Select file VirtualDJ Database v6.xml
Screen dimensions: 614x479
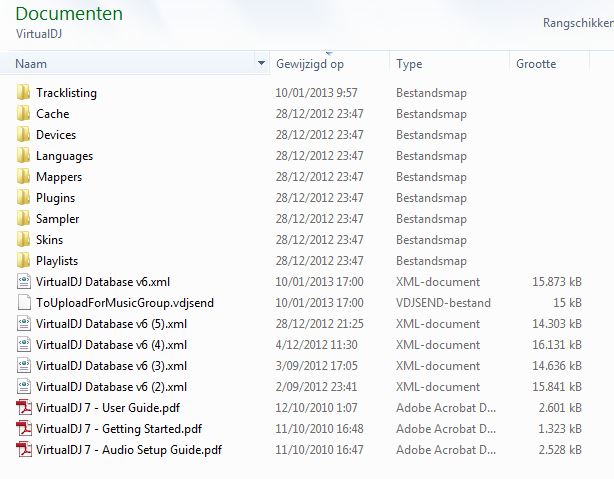pos(103,282)
